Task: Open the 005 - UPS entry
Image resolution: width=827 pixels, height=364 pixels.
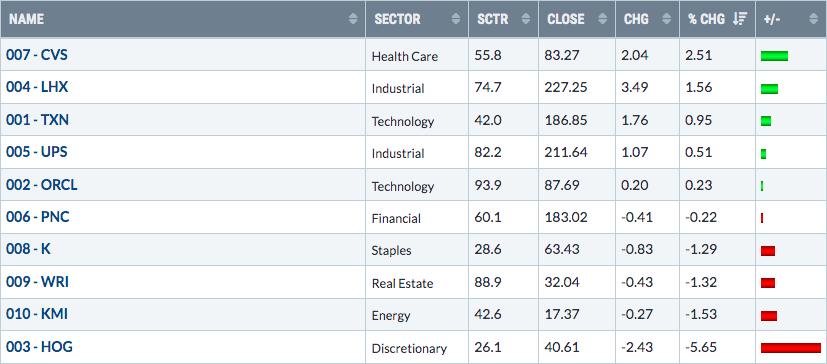Action: click(36, 152)
